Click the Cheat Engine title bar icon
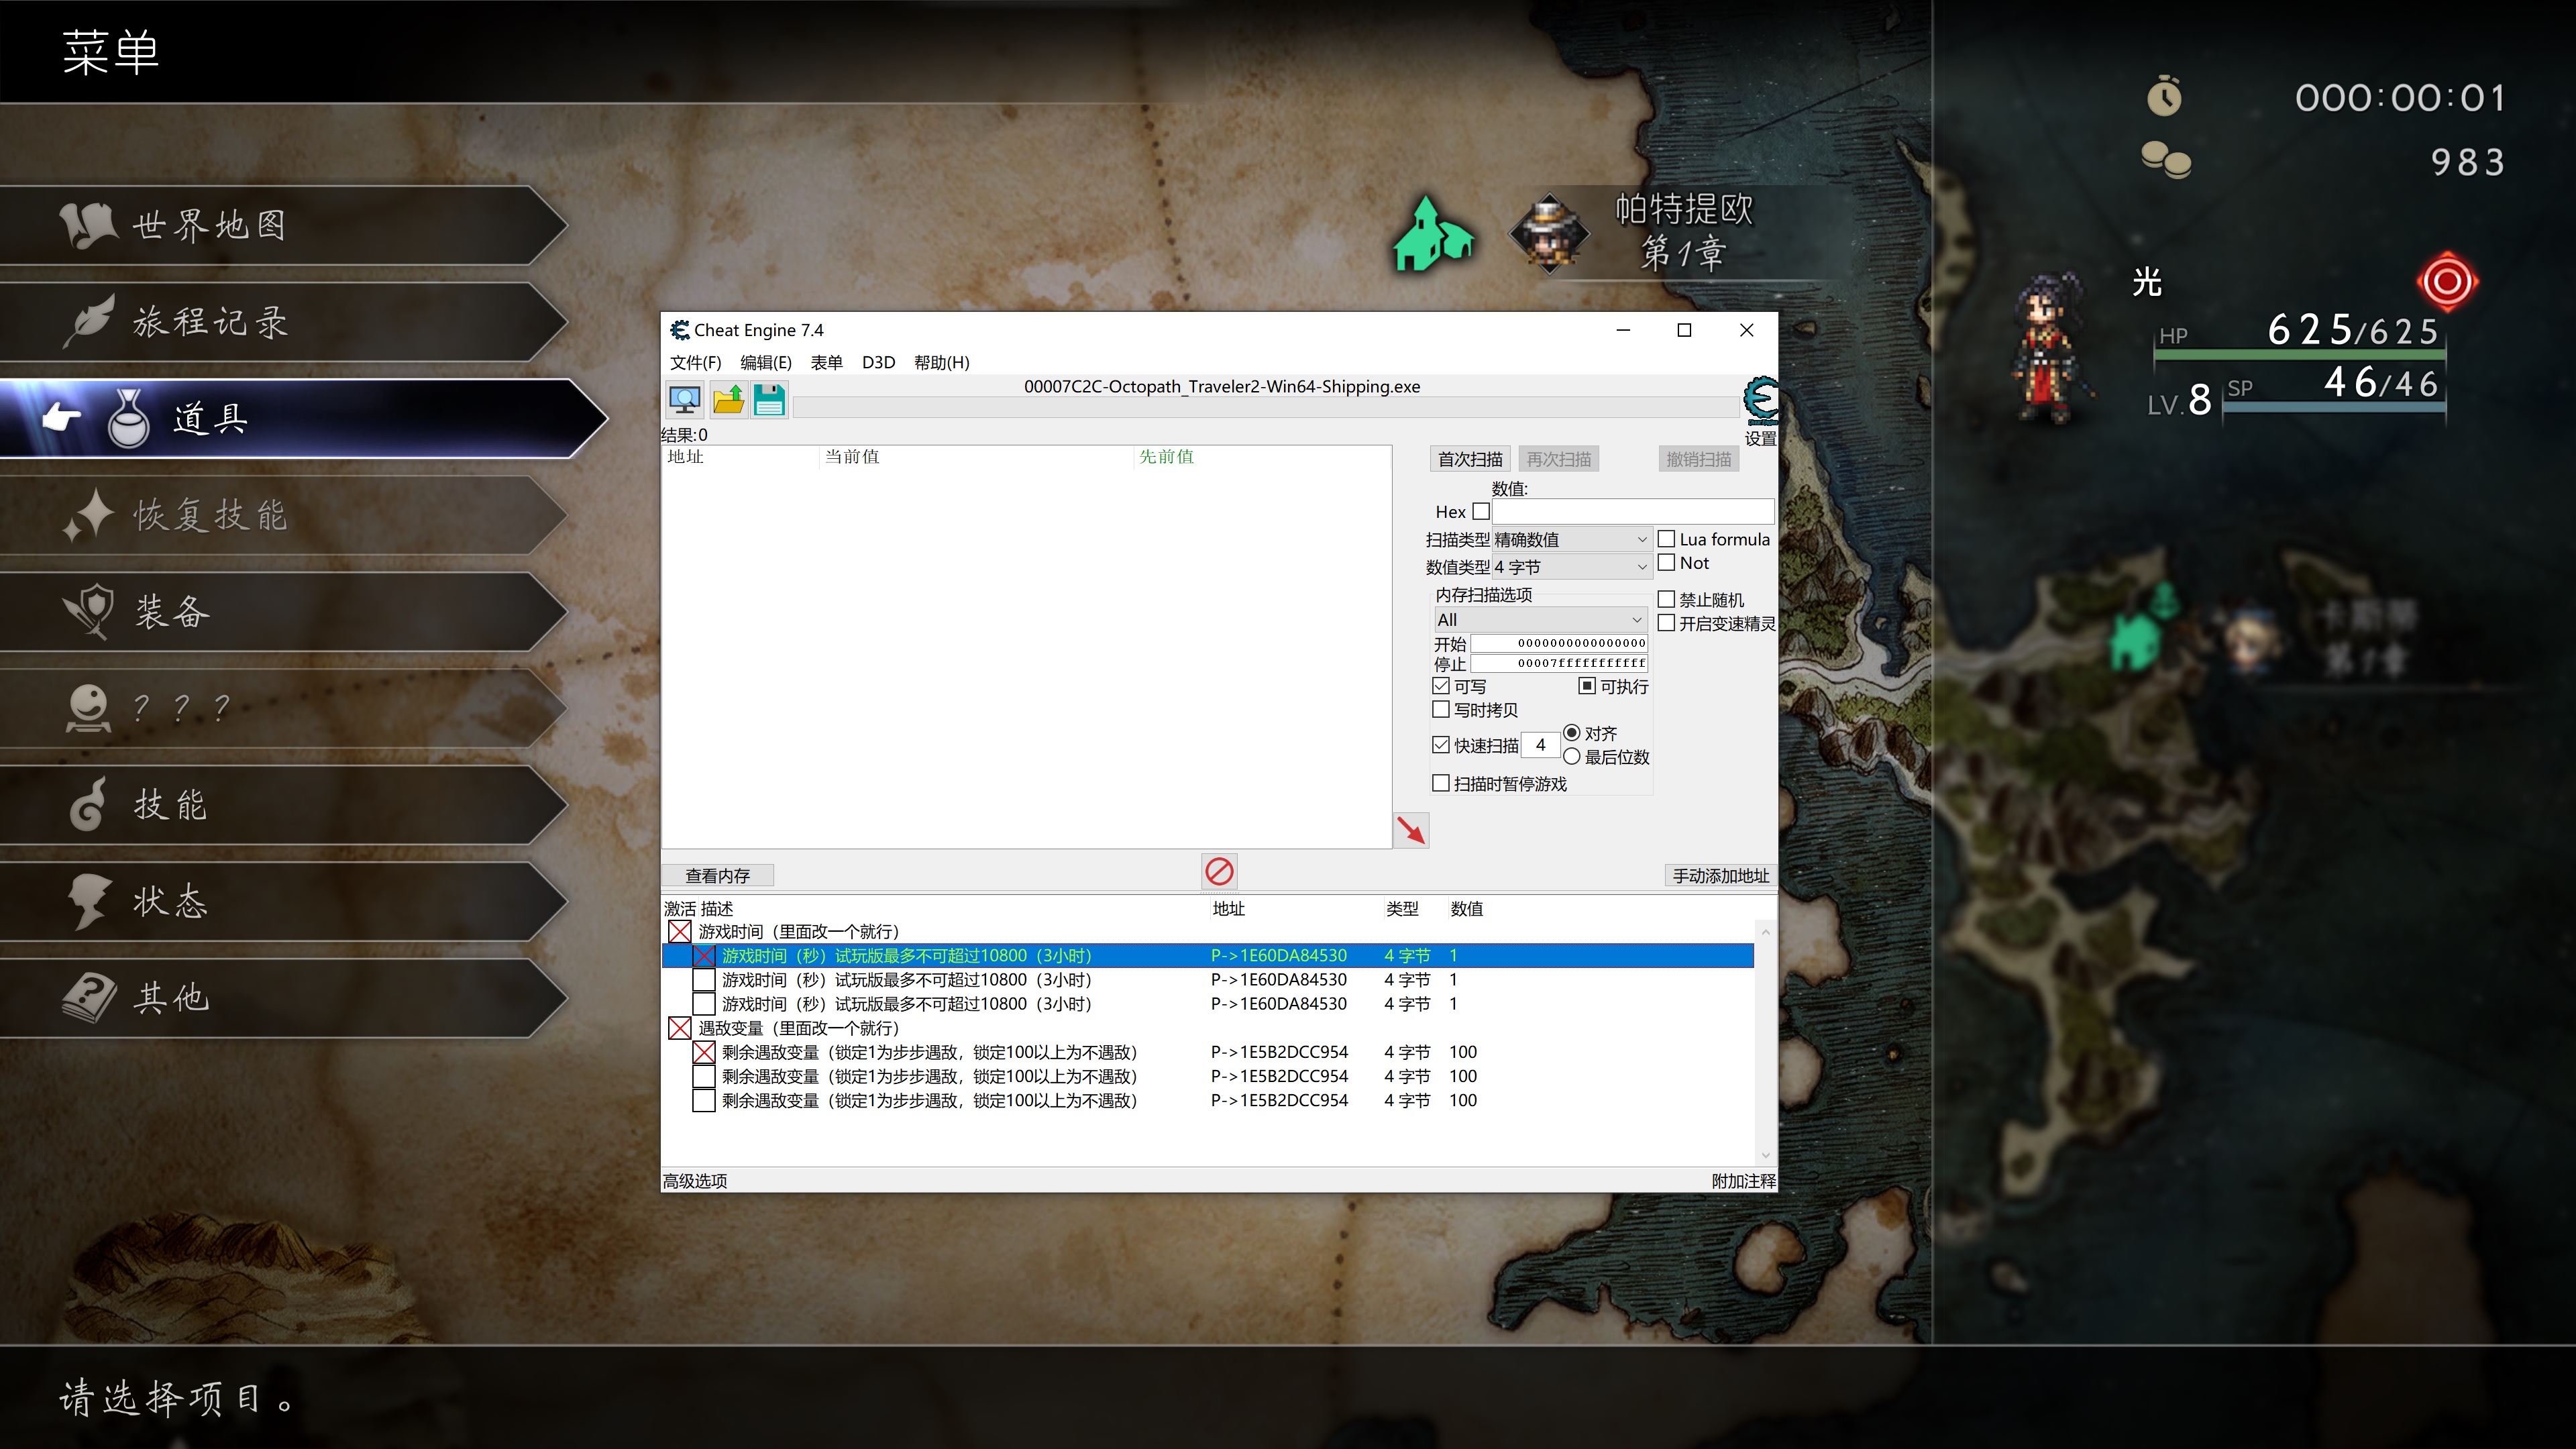Image resolution: width=2576 pixels, height=1449 pixels. [x=680, y=330]
